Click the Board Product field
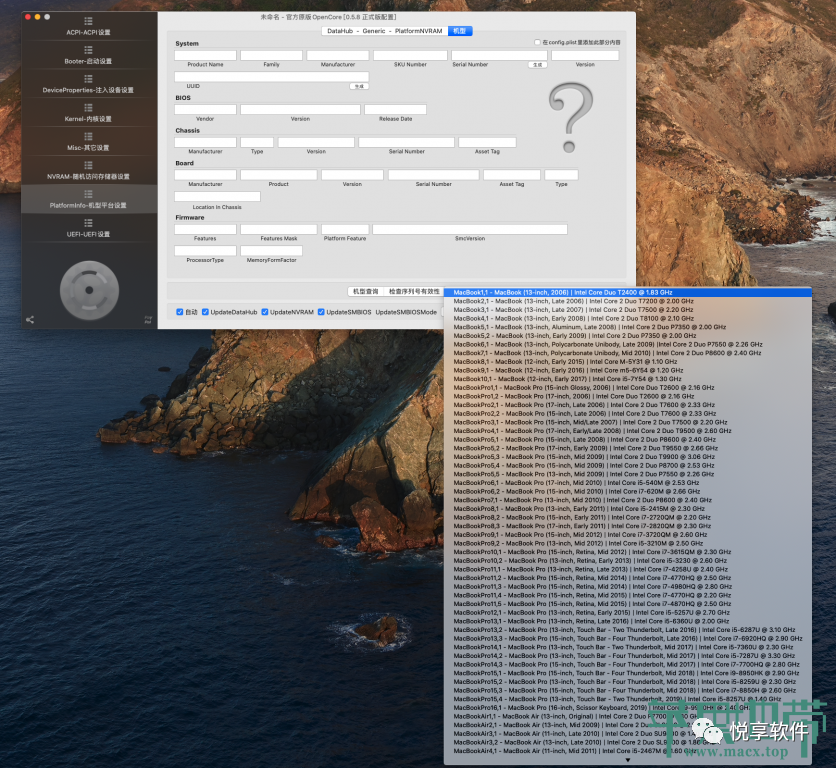This screenshot has height=768, width=836. [x=279, y=174]
